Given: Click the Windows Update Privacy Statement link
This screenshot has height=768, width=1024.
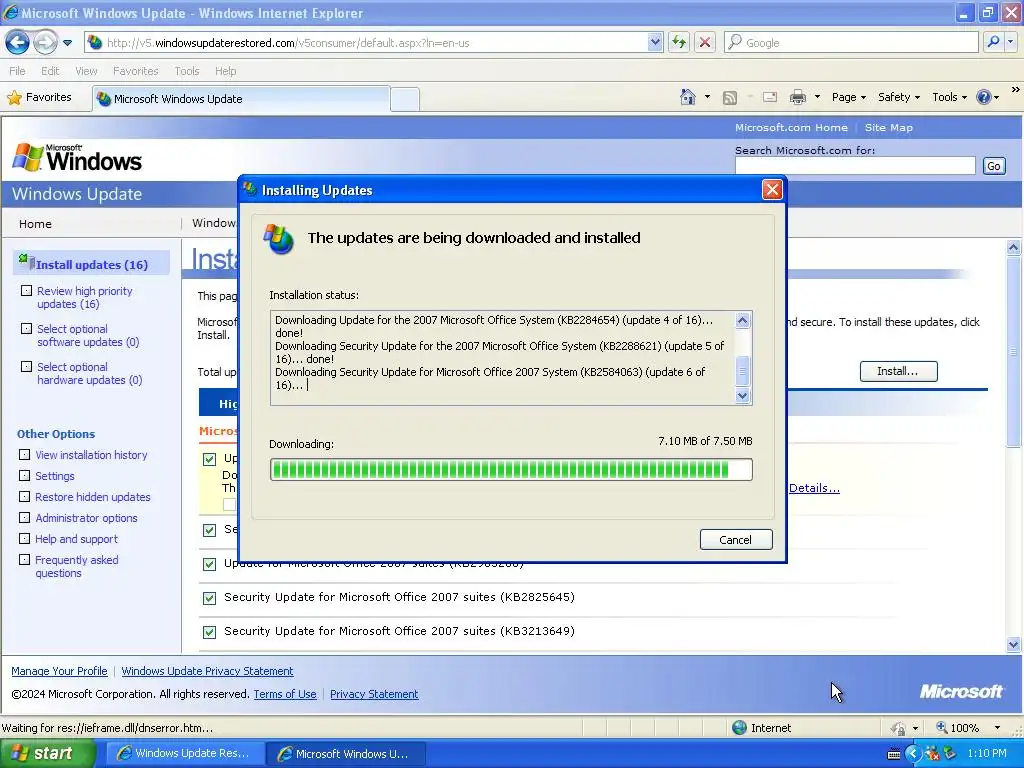Looking at the screenshot, I should [207, 671].
